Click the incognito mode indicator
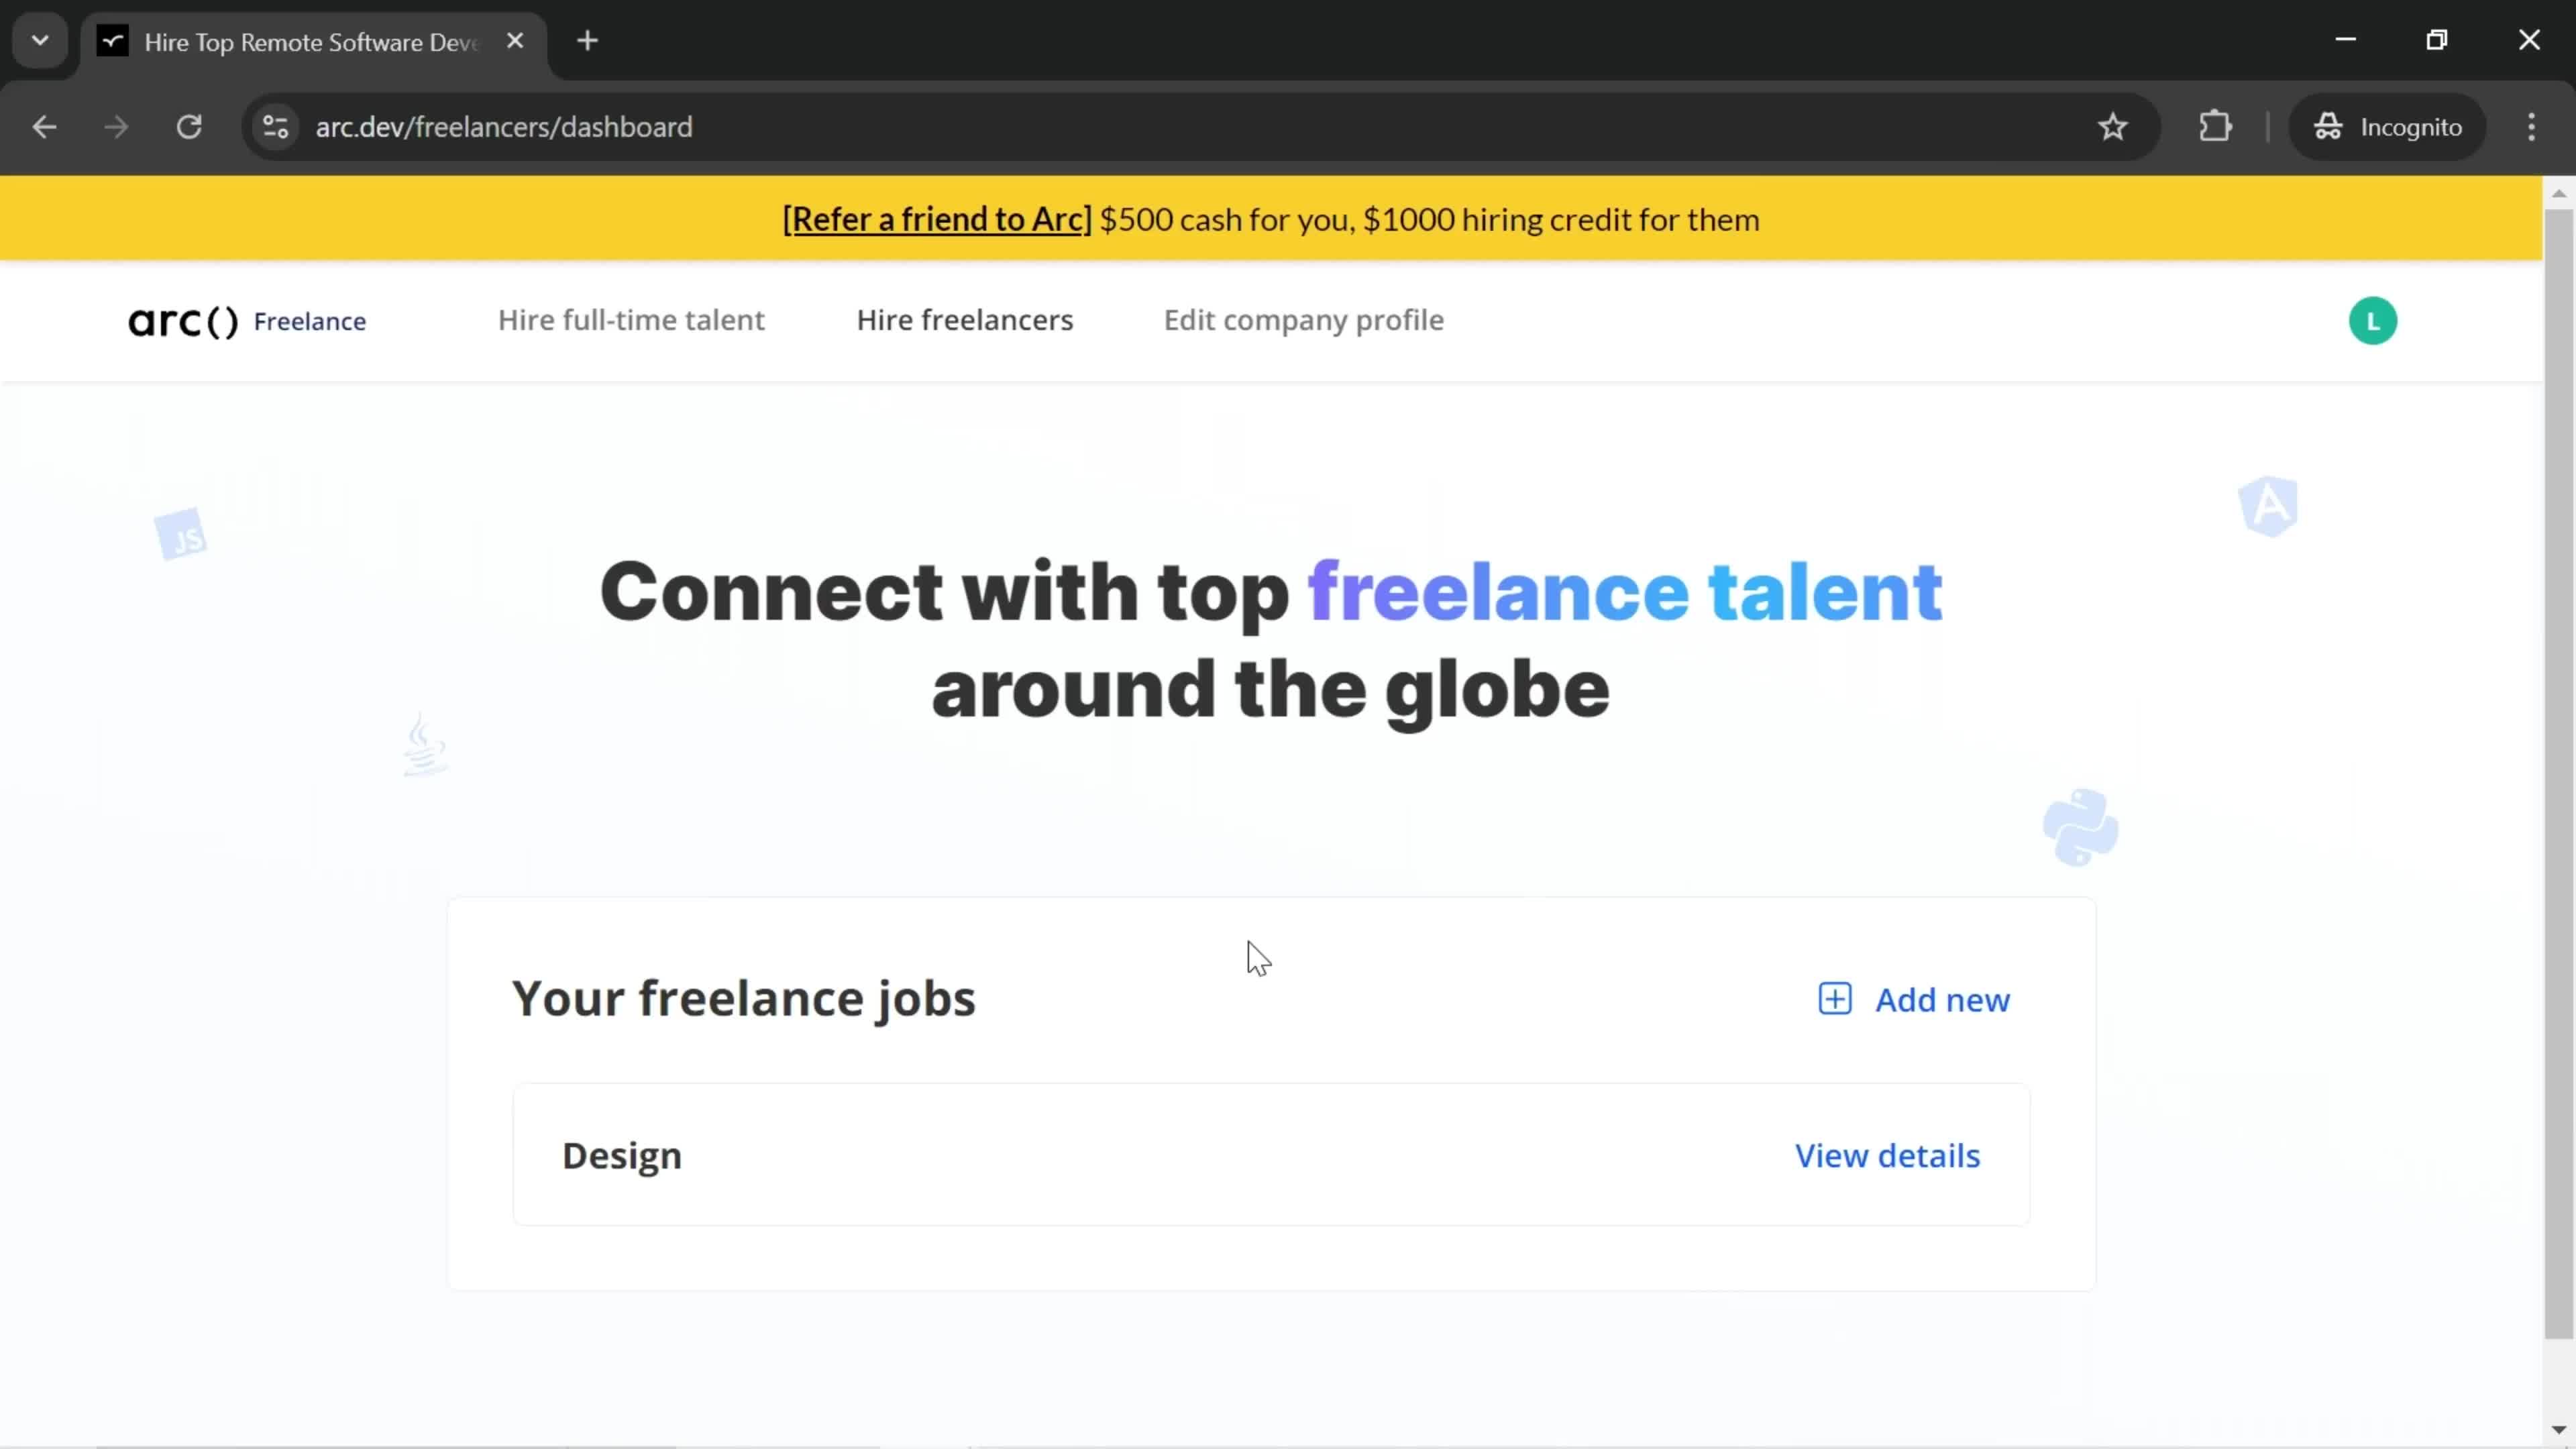 coord(2398,125)
